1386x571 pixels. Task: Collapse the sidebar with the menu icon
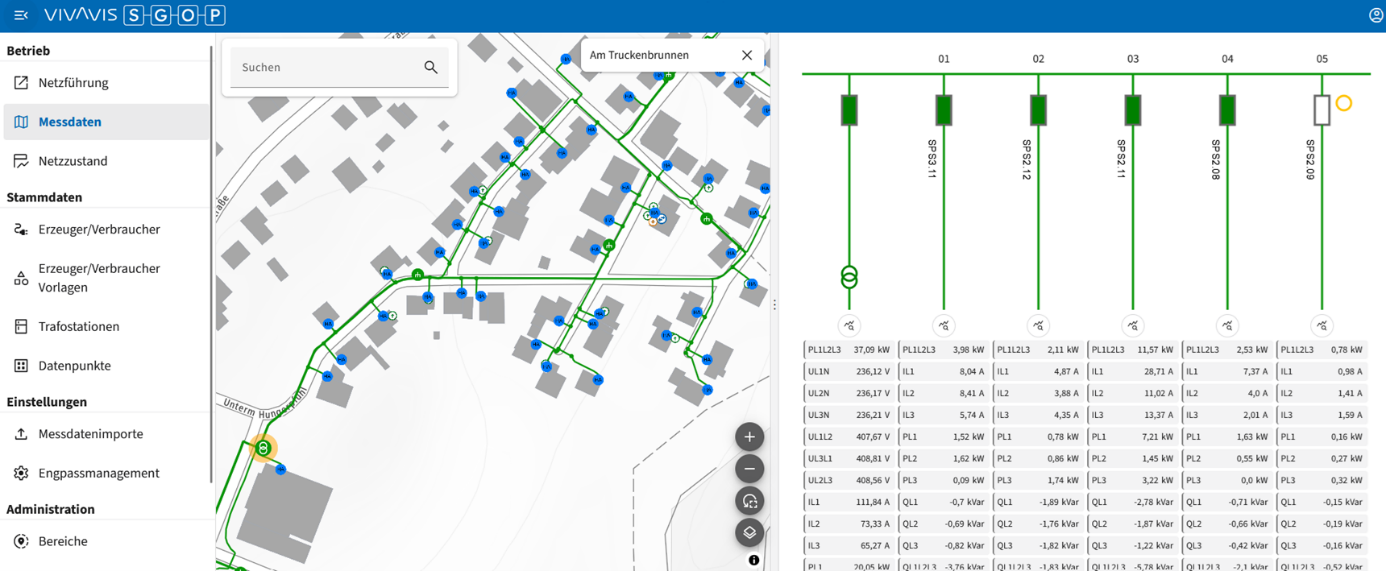[21, 15]
